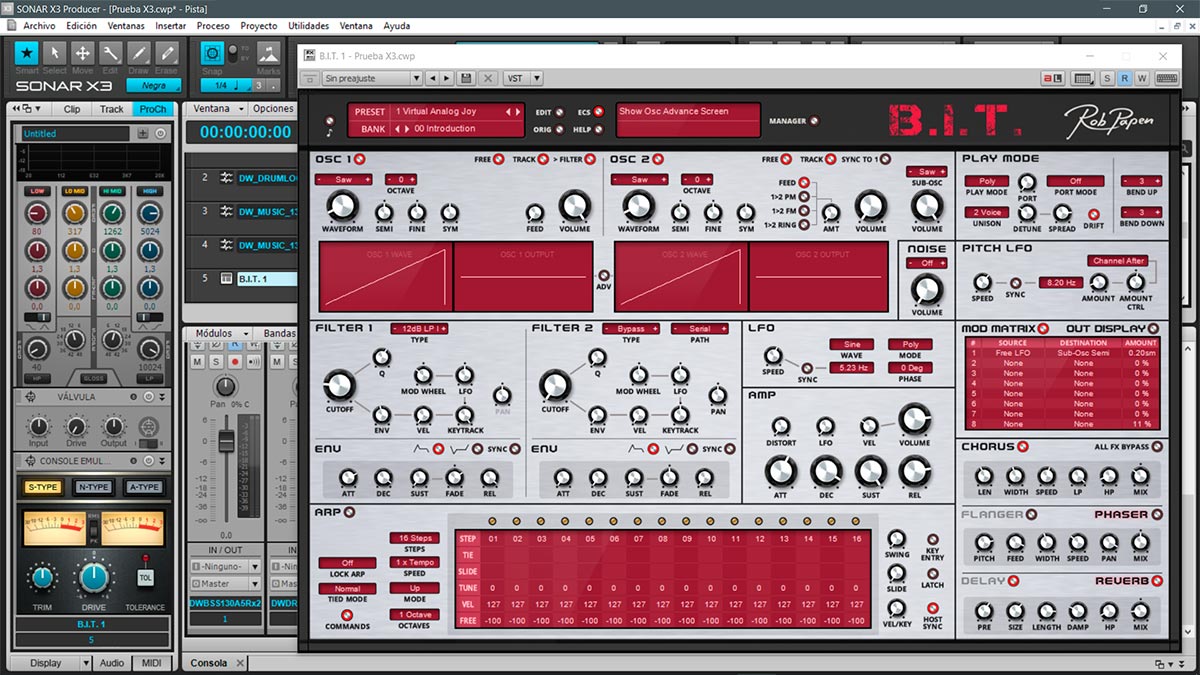Toggle OSC 2 on/off LED

click(x=657, y=159)
